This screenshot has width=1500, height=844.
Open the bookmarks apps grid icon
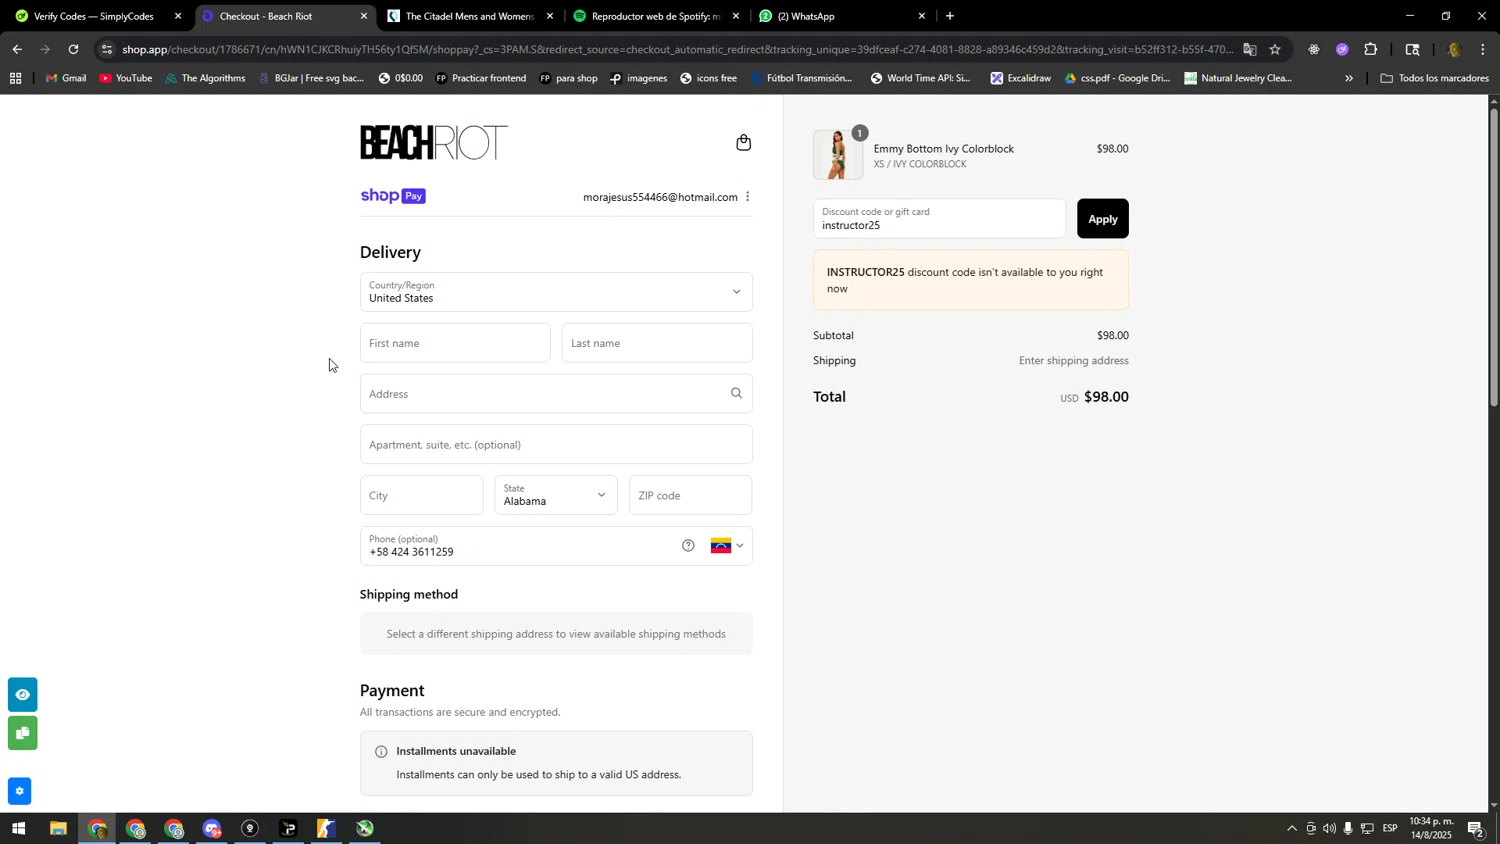coord(15,78)
